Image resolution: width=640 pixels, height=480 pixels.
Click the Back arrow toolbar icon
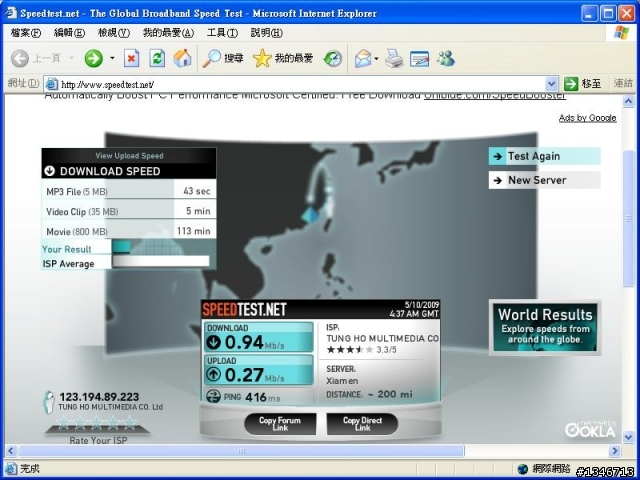[x=19, y=58]
